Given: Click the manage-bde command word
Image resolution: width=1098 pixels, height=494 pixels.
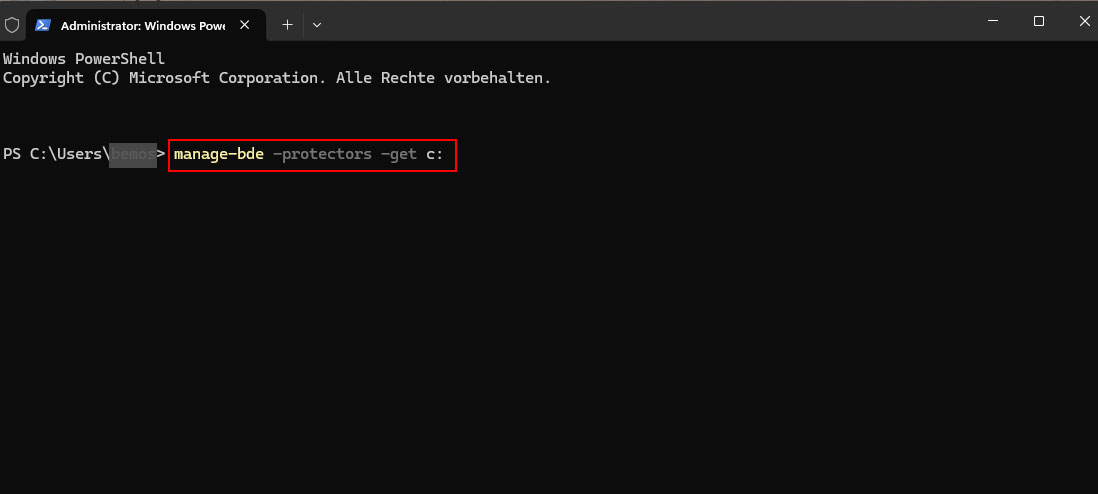Looking at the screenshot, I should tap(218, 155).
